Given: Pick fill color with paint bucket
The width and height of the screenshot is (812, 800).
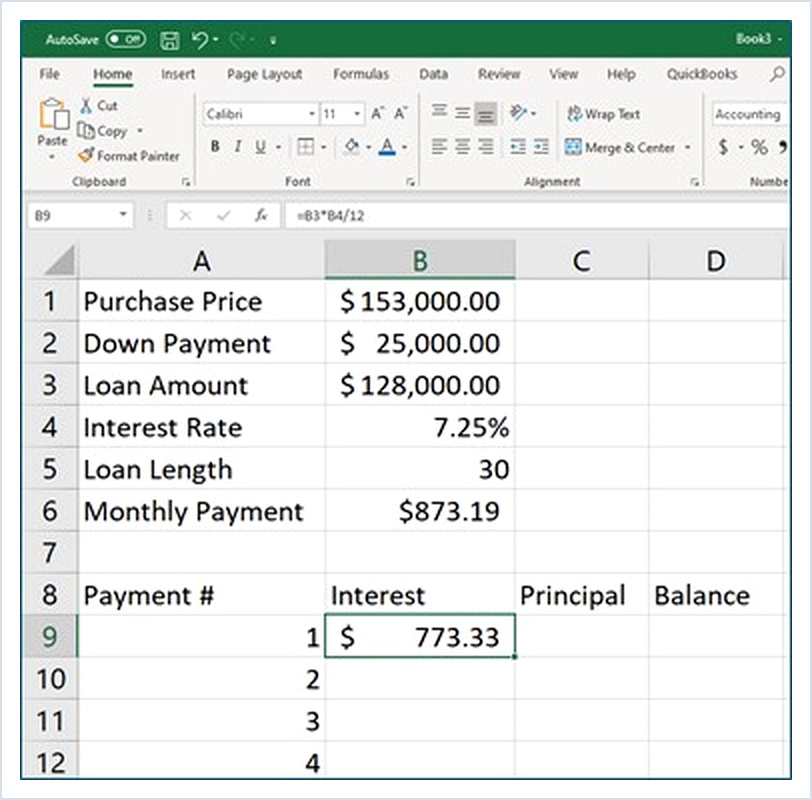Looking at the screenshot, I should coord(352,147).
